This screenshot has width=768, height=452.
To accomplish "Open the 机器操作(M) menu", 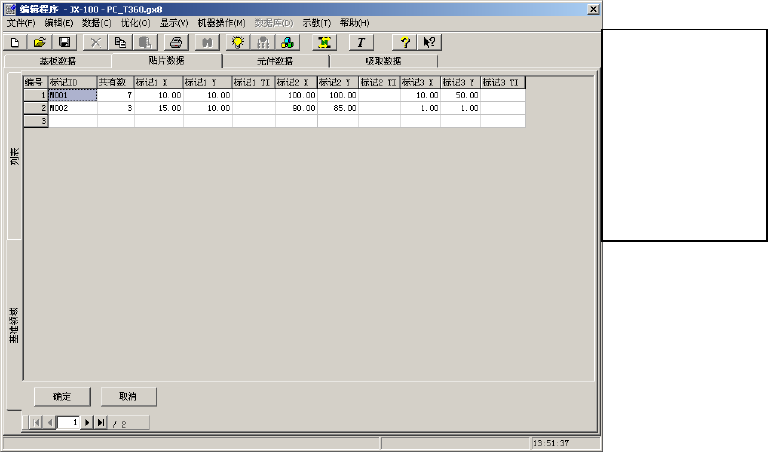I will [x=221, y=23].
